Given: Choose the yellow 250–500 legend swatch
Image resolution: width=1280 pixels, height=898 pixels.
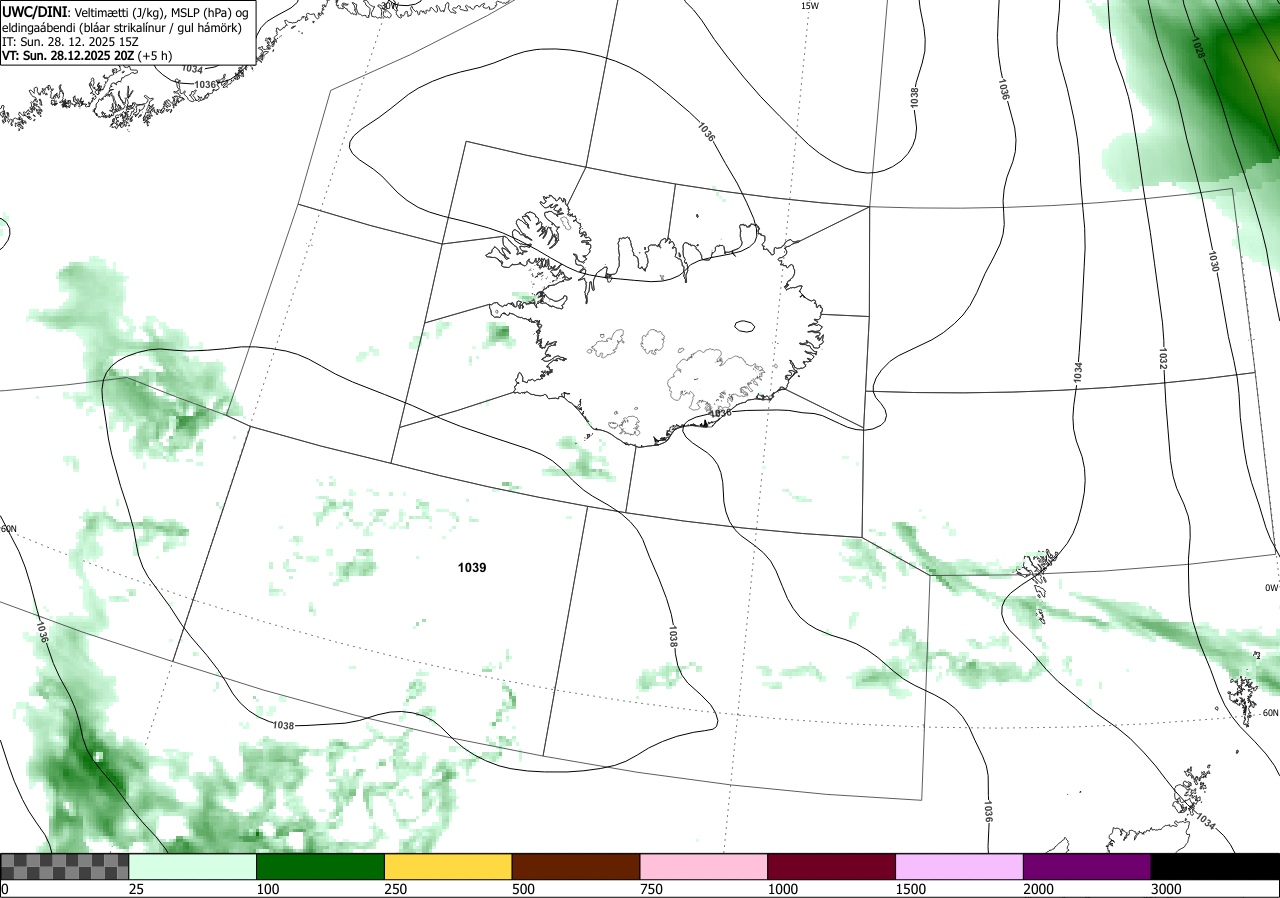Looking at the screenshot, I should click(448, 866).
